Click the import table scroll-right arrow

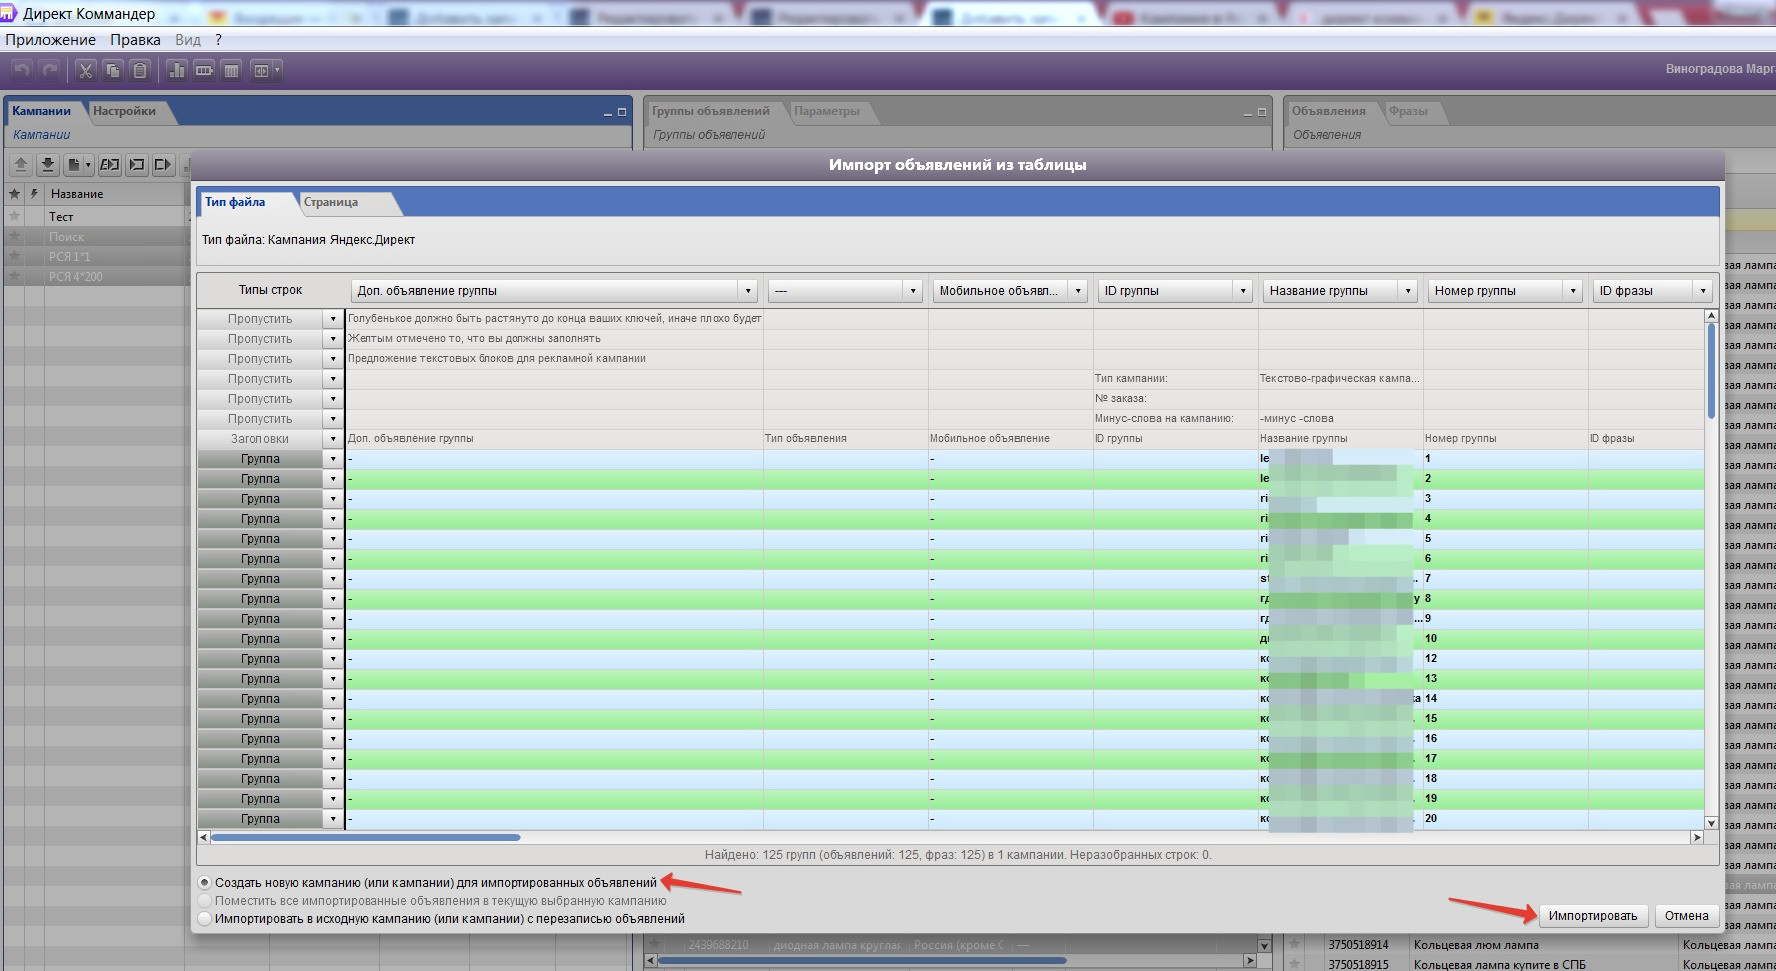[1697, 838]
